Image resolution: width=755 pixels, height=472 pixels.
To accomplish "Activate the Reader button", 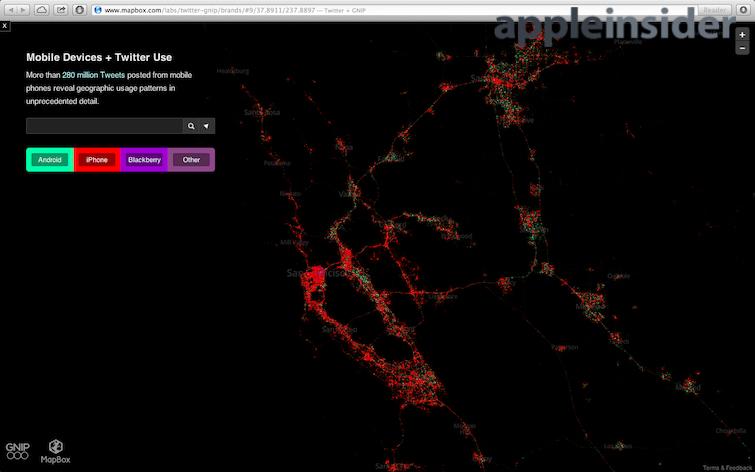I will click(x=714, y=10).
